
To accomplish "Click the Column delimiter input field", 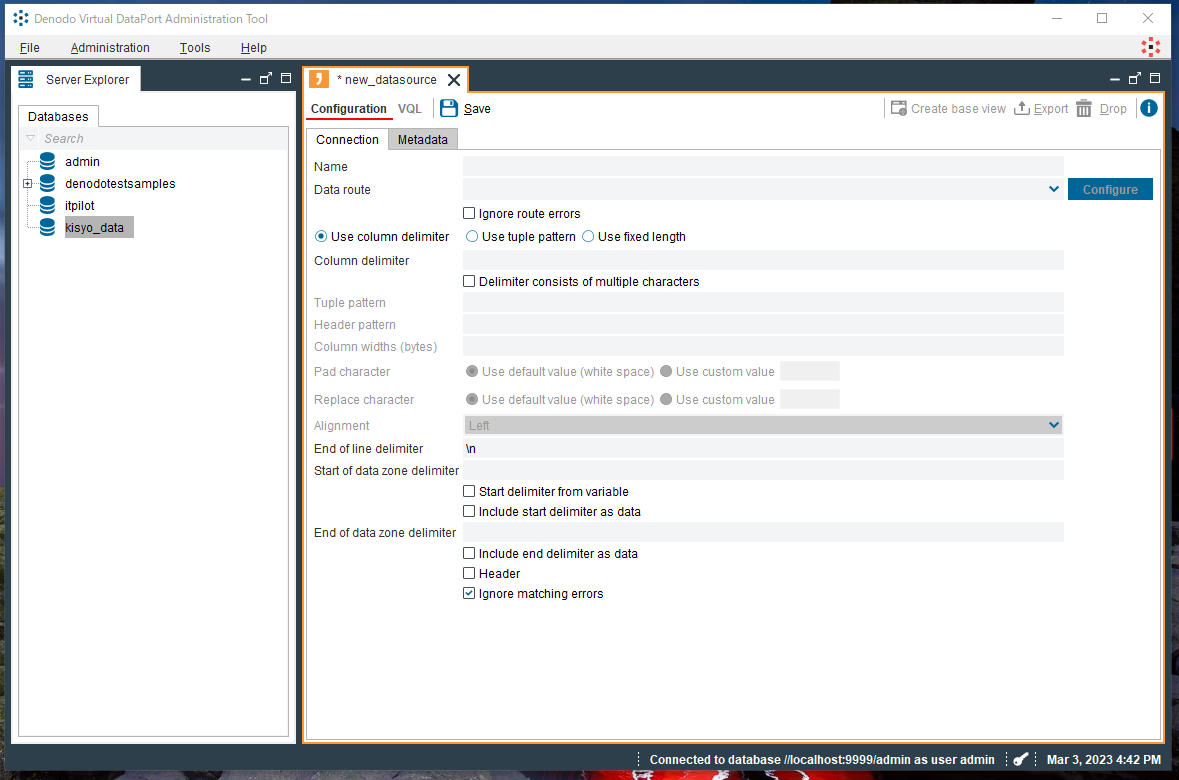I will 763,260.
